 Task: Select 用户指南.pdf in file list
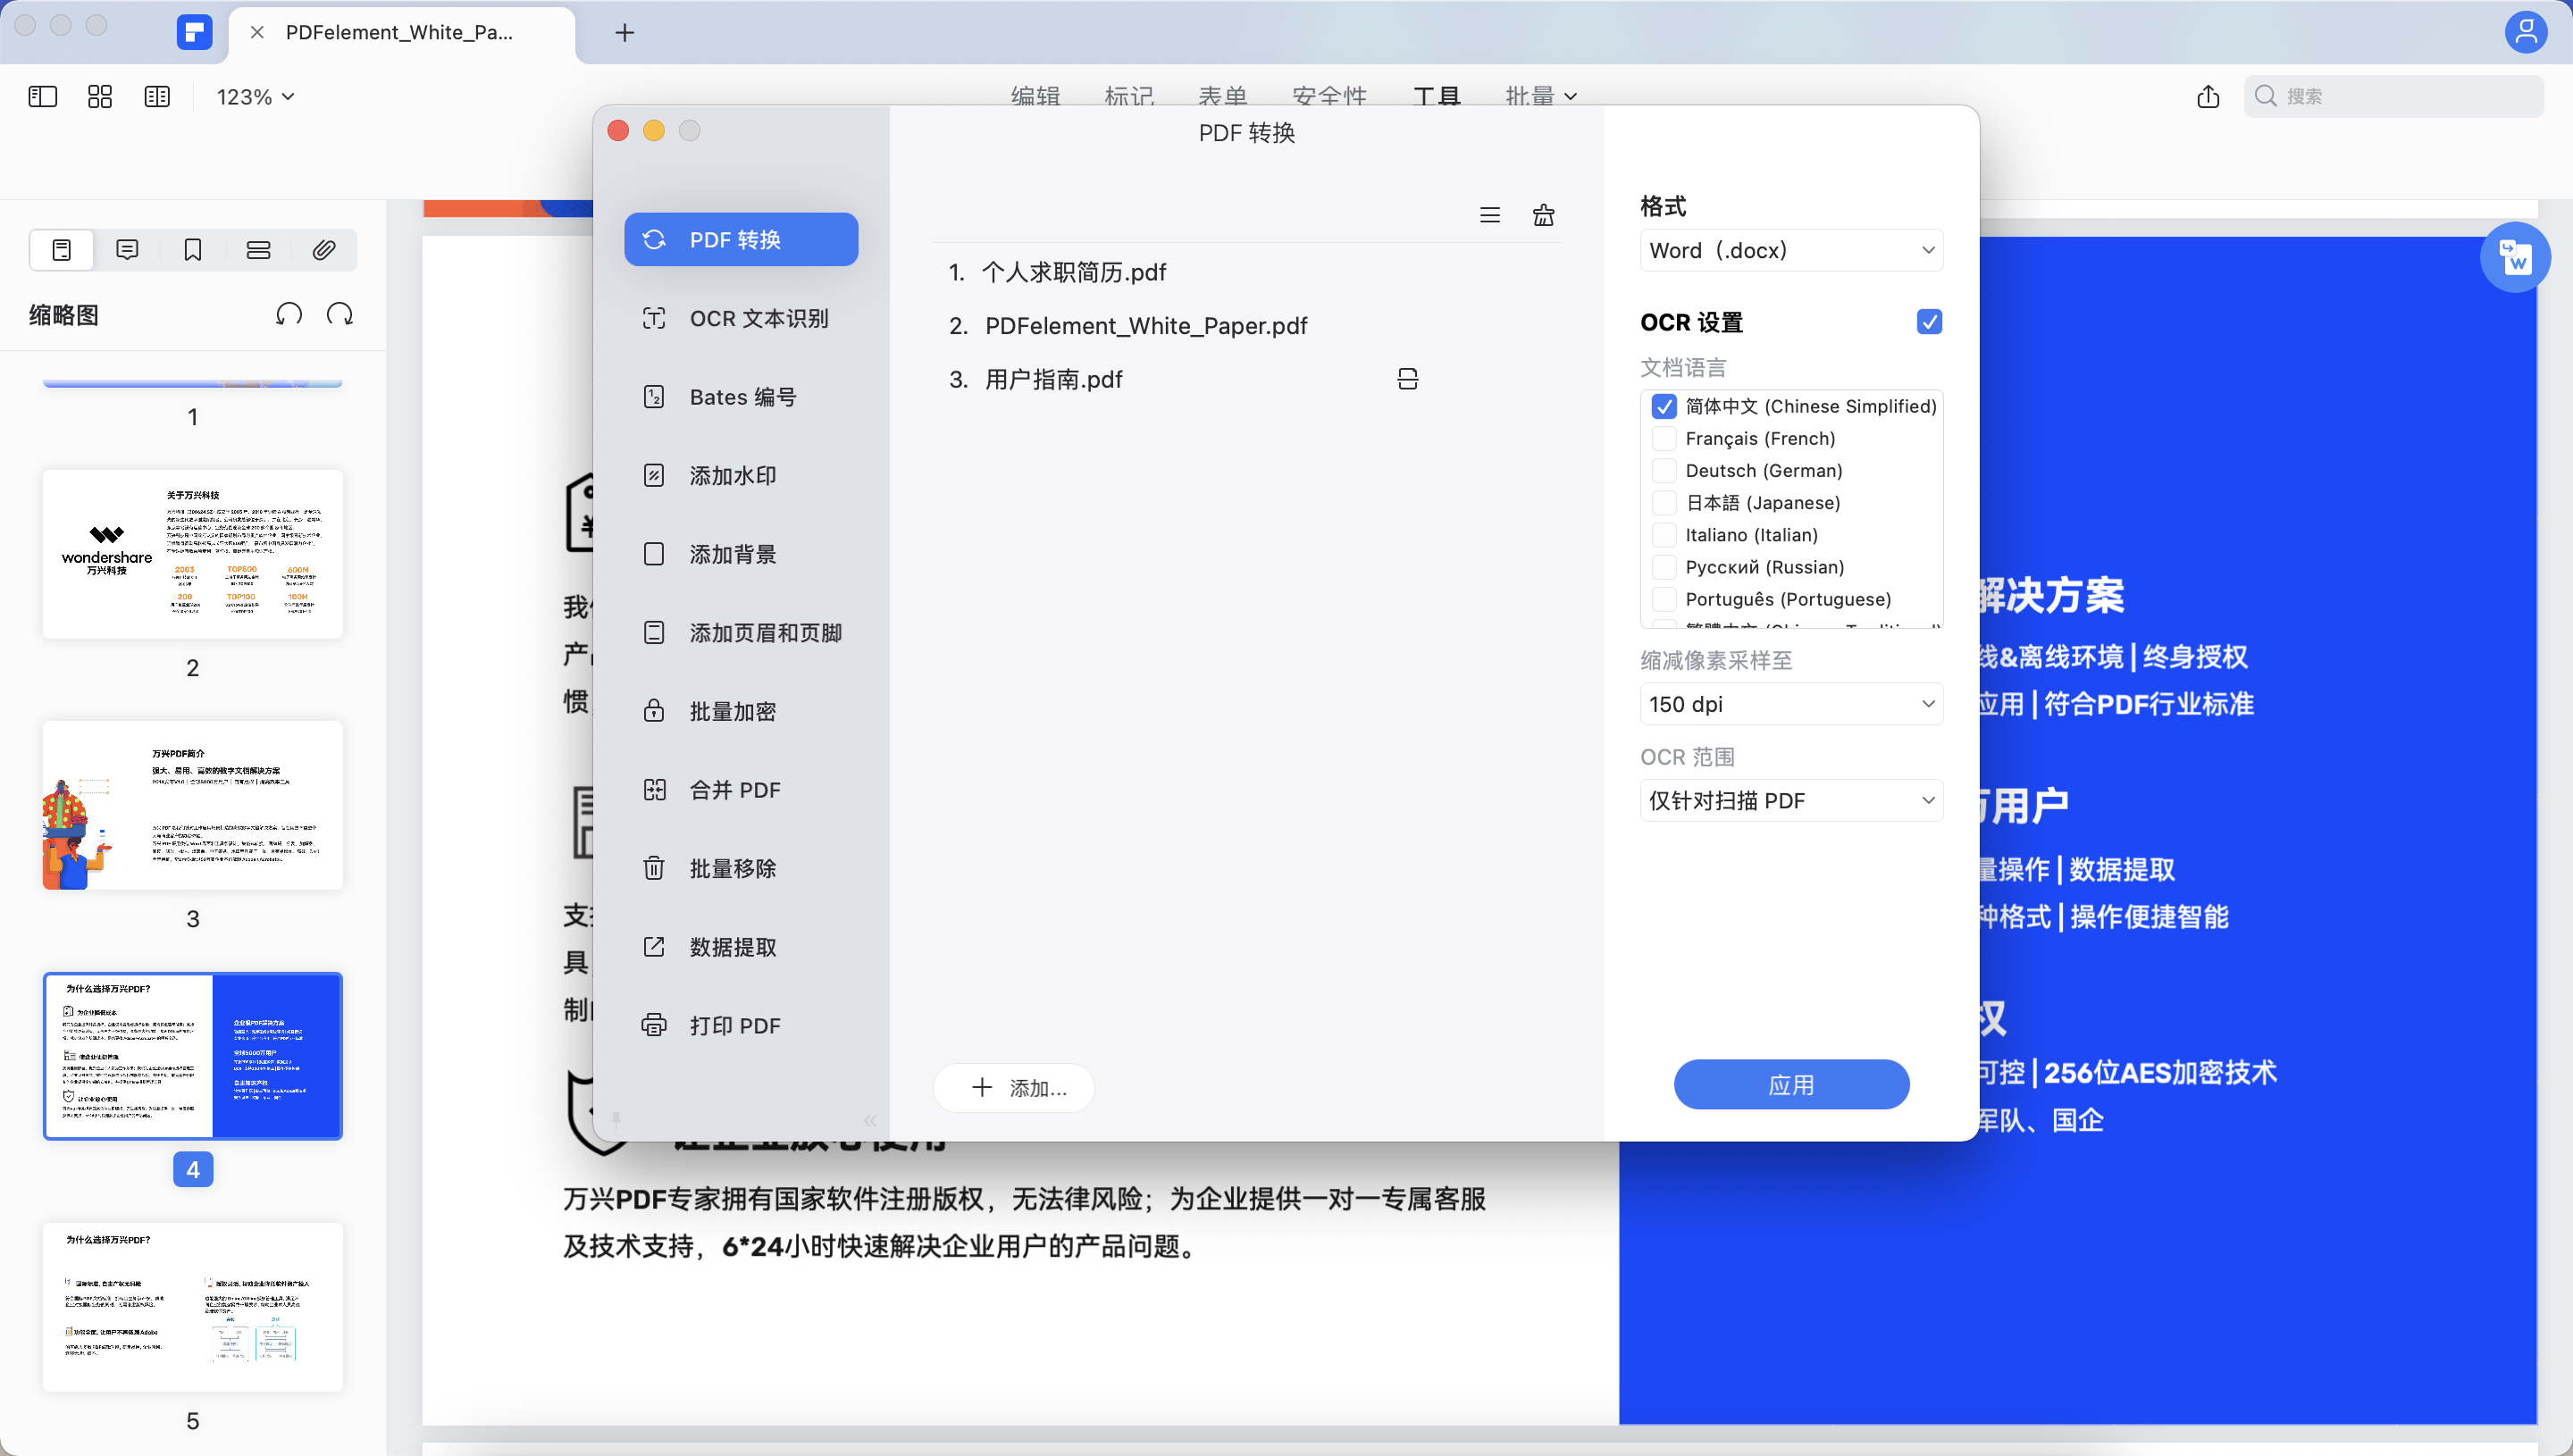[x=1246, y=379]
